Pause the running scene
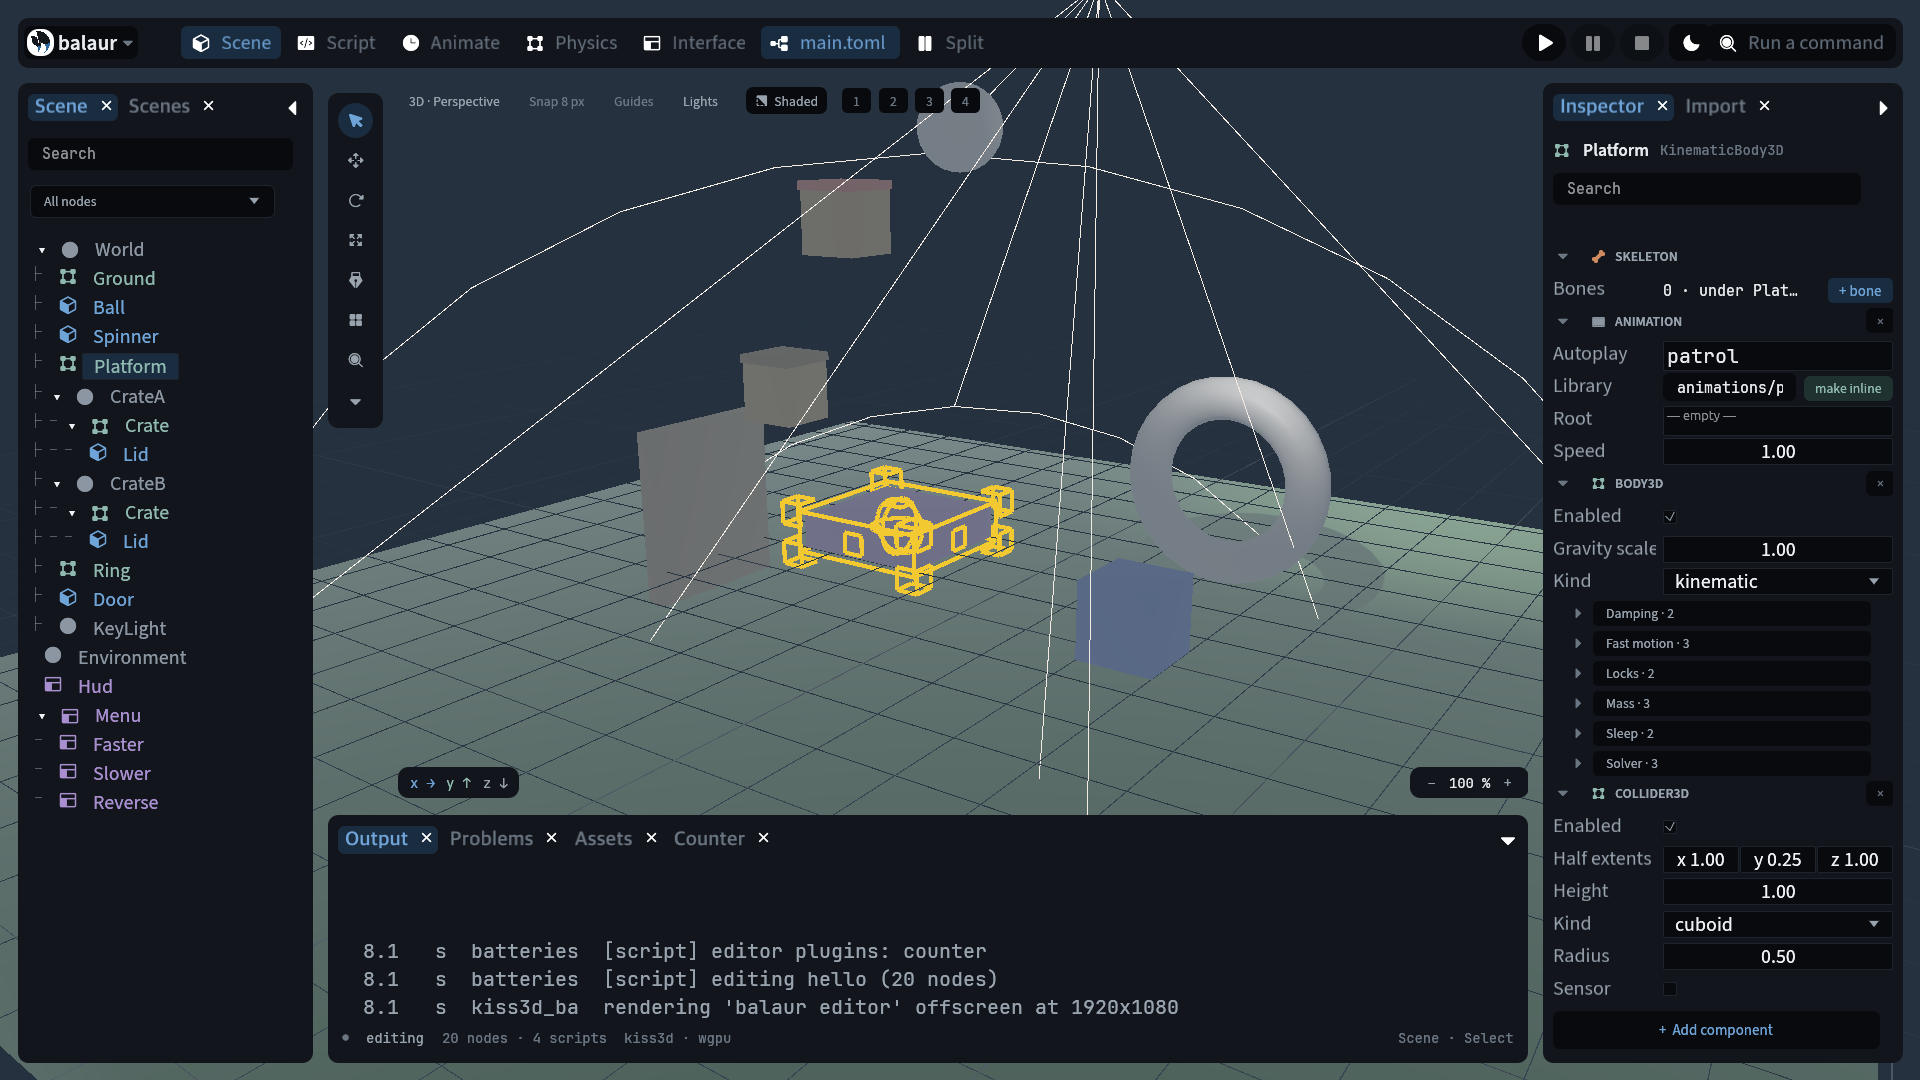The width and height of the screenshot is (1920, 1080). pos(1593,43)
